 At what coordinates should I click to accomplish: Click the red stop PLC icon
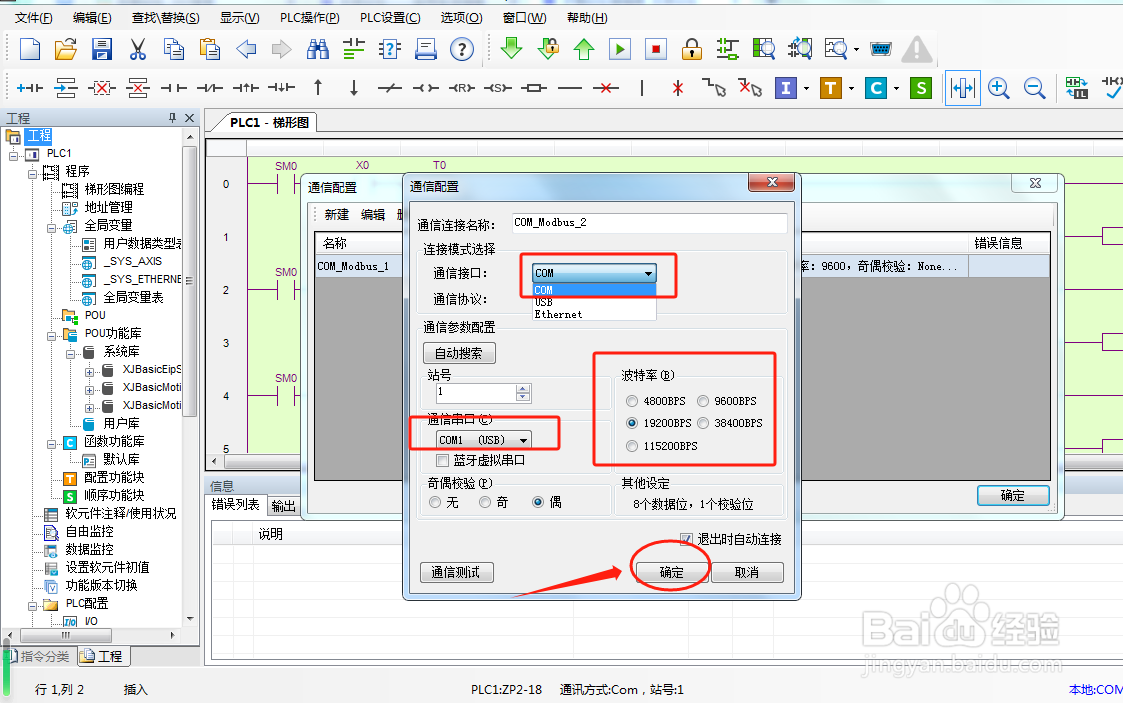(655, 48)
